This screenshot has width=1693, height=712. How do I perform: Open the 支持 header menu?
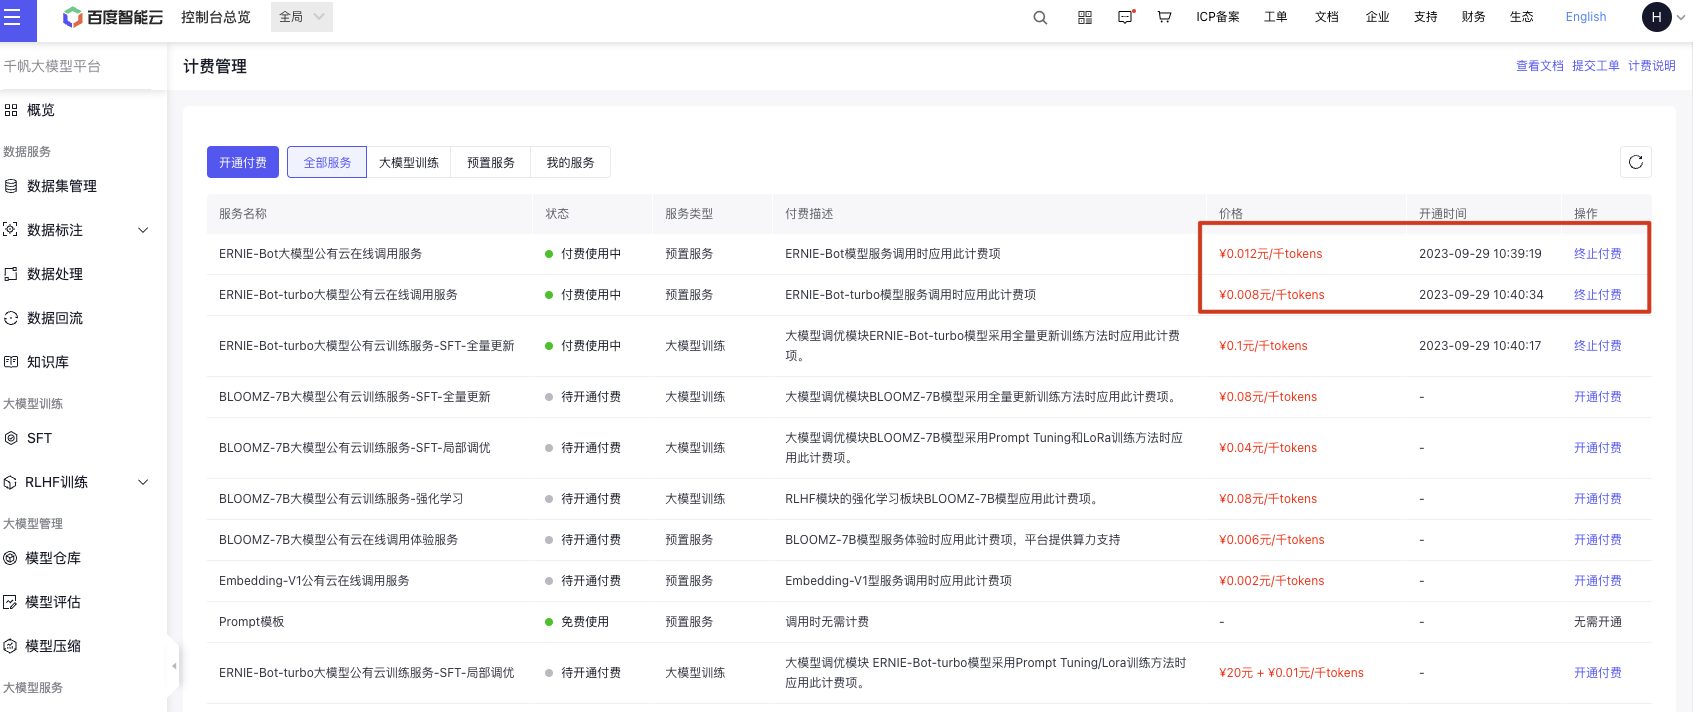pos(1425,17)
